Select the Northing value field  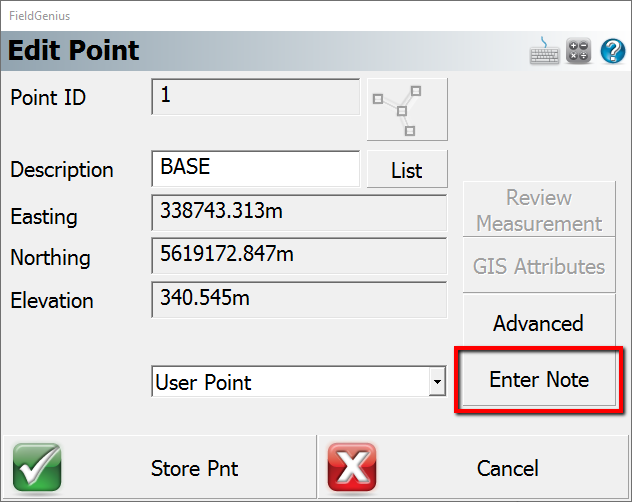tap(298, 256)
